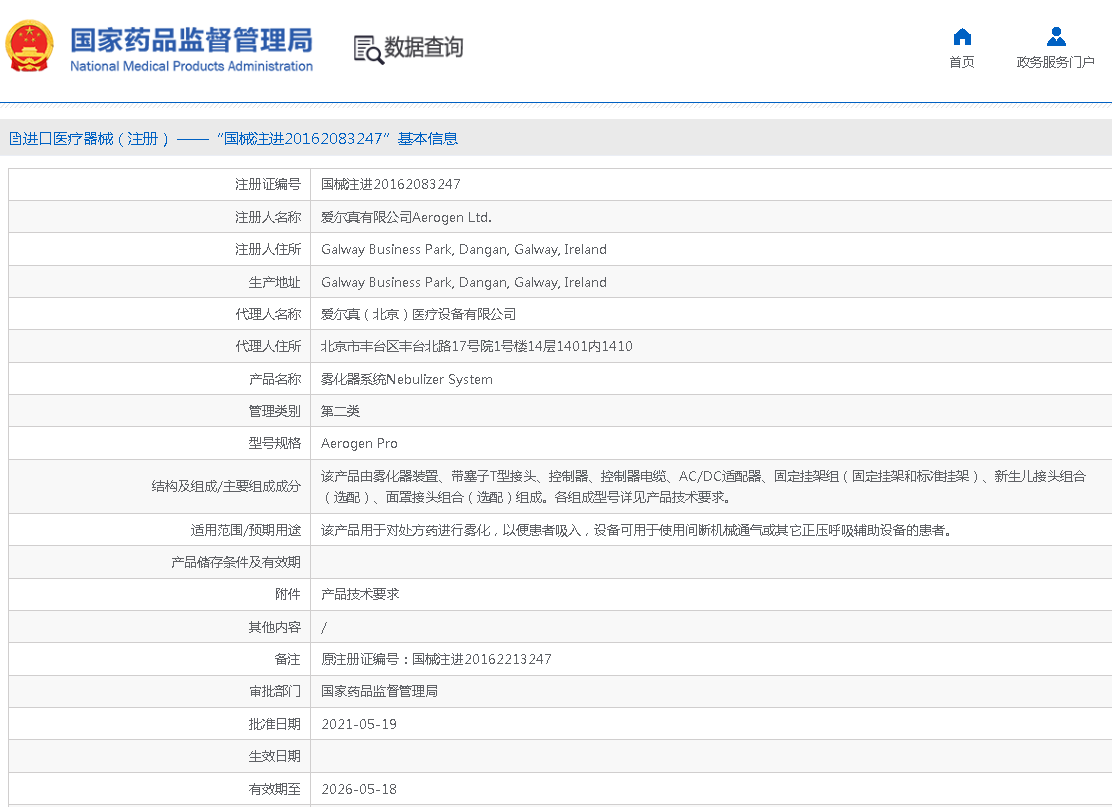Viewport: 1112px width, 807px height.
Task: Open the 首页 text link
Action: (962, 62)
